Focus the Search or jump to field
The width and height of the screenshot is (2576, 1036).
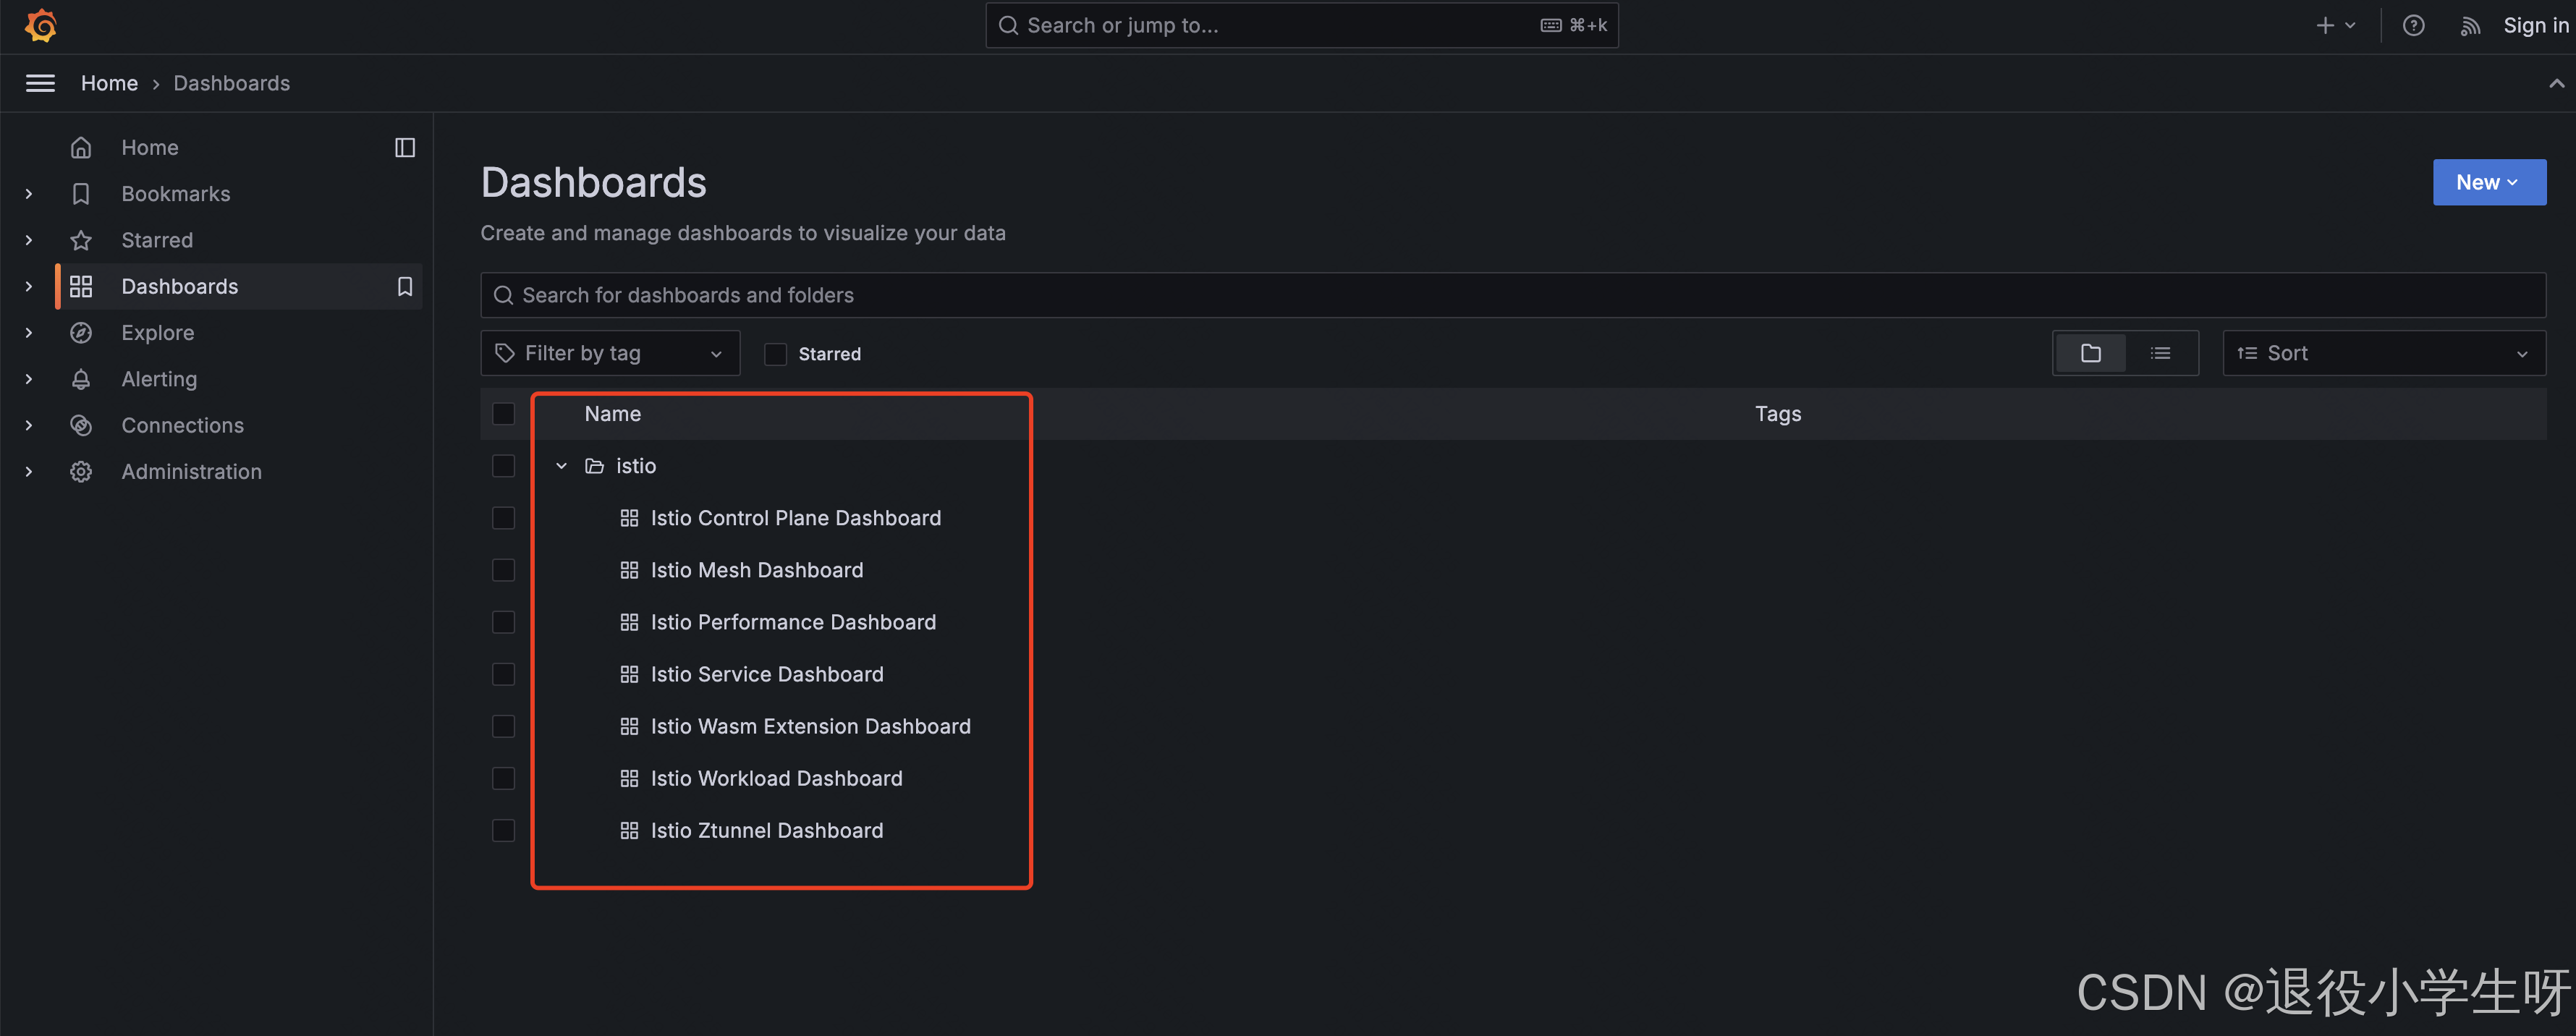(x=1301, y=26)
